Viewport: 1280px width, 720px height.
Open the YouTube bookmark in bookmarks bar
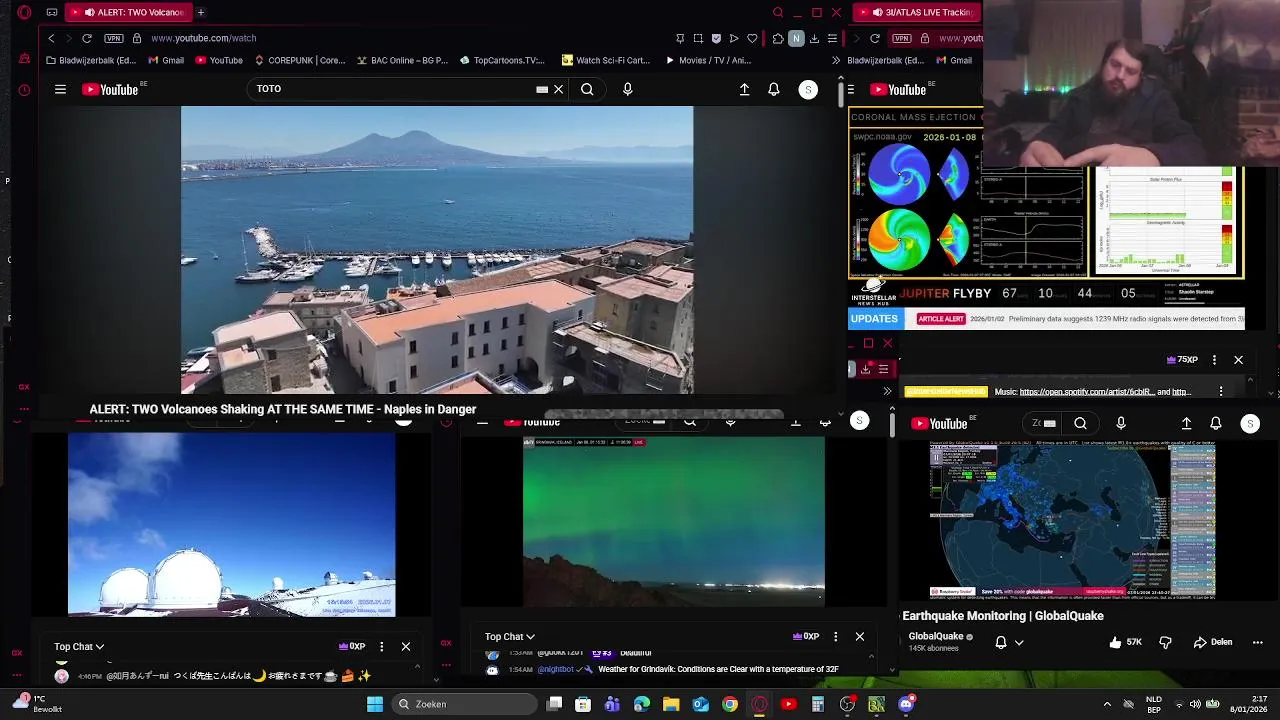219,60
